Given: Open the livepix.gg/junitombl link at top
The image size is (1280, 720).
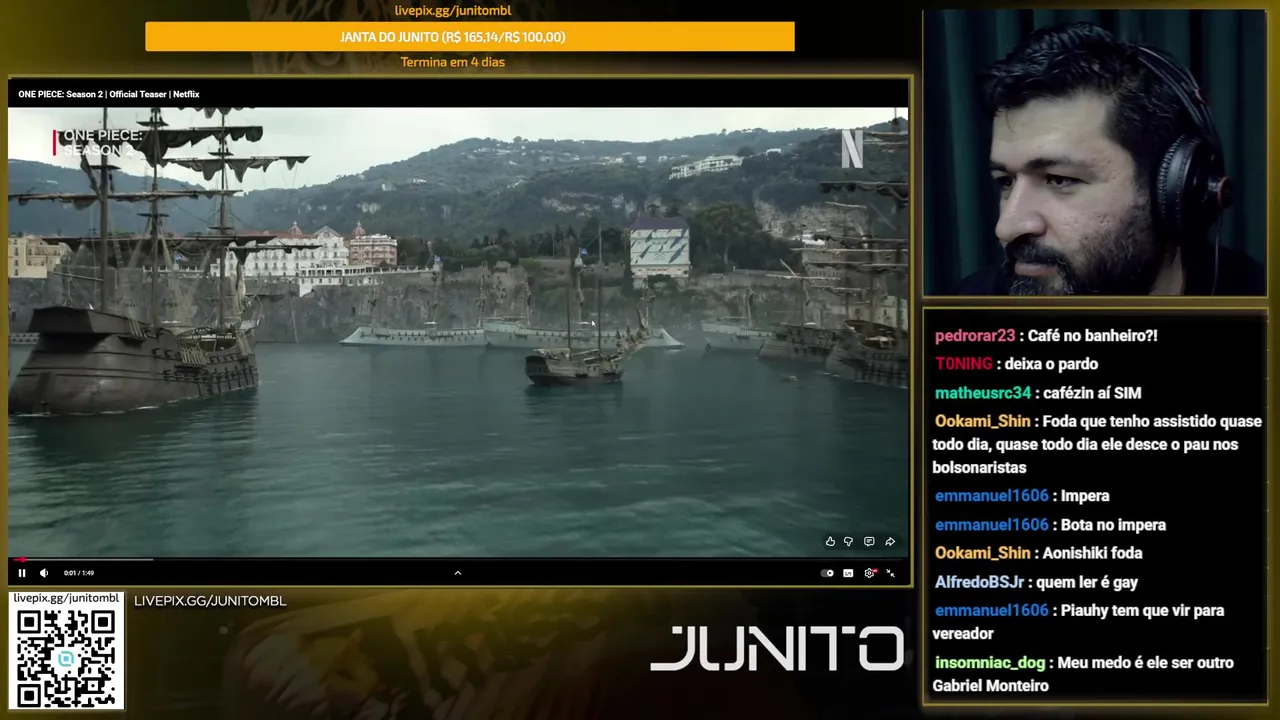Looking at the screenshot, I should click(453, 11).
